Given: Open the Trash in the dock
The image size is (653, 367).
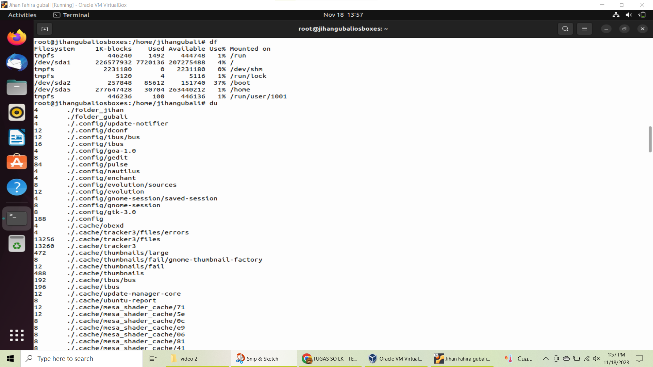Looking at the screenshot, I should point(17,244).
